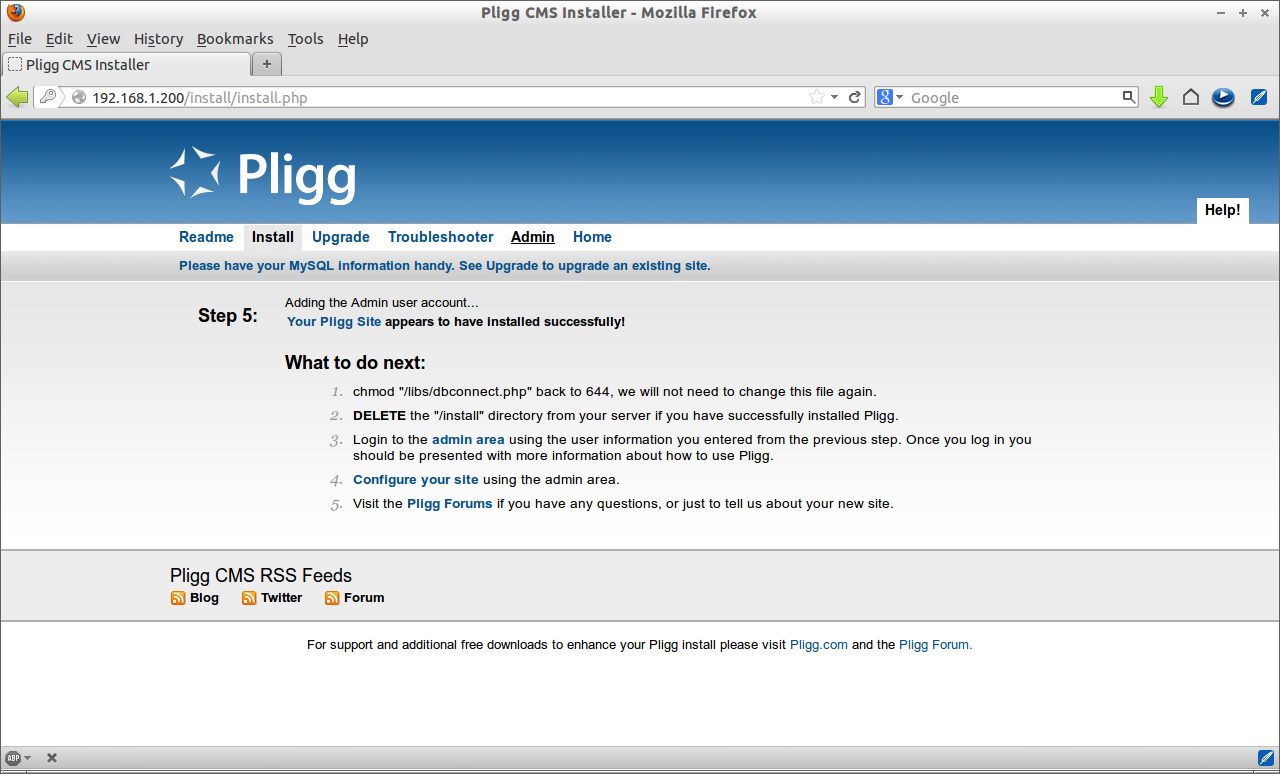Image resolution: width=1280 pixels, height=774 pixels.
Task: Select the Install nav tab
Action: click(x=273, y=237)
